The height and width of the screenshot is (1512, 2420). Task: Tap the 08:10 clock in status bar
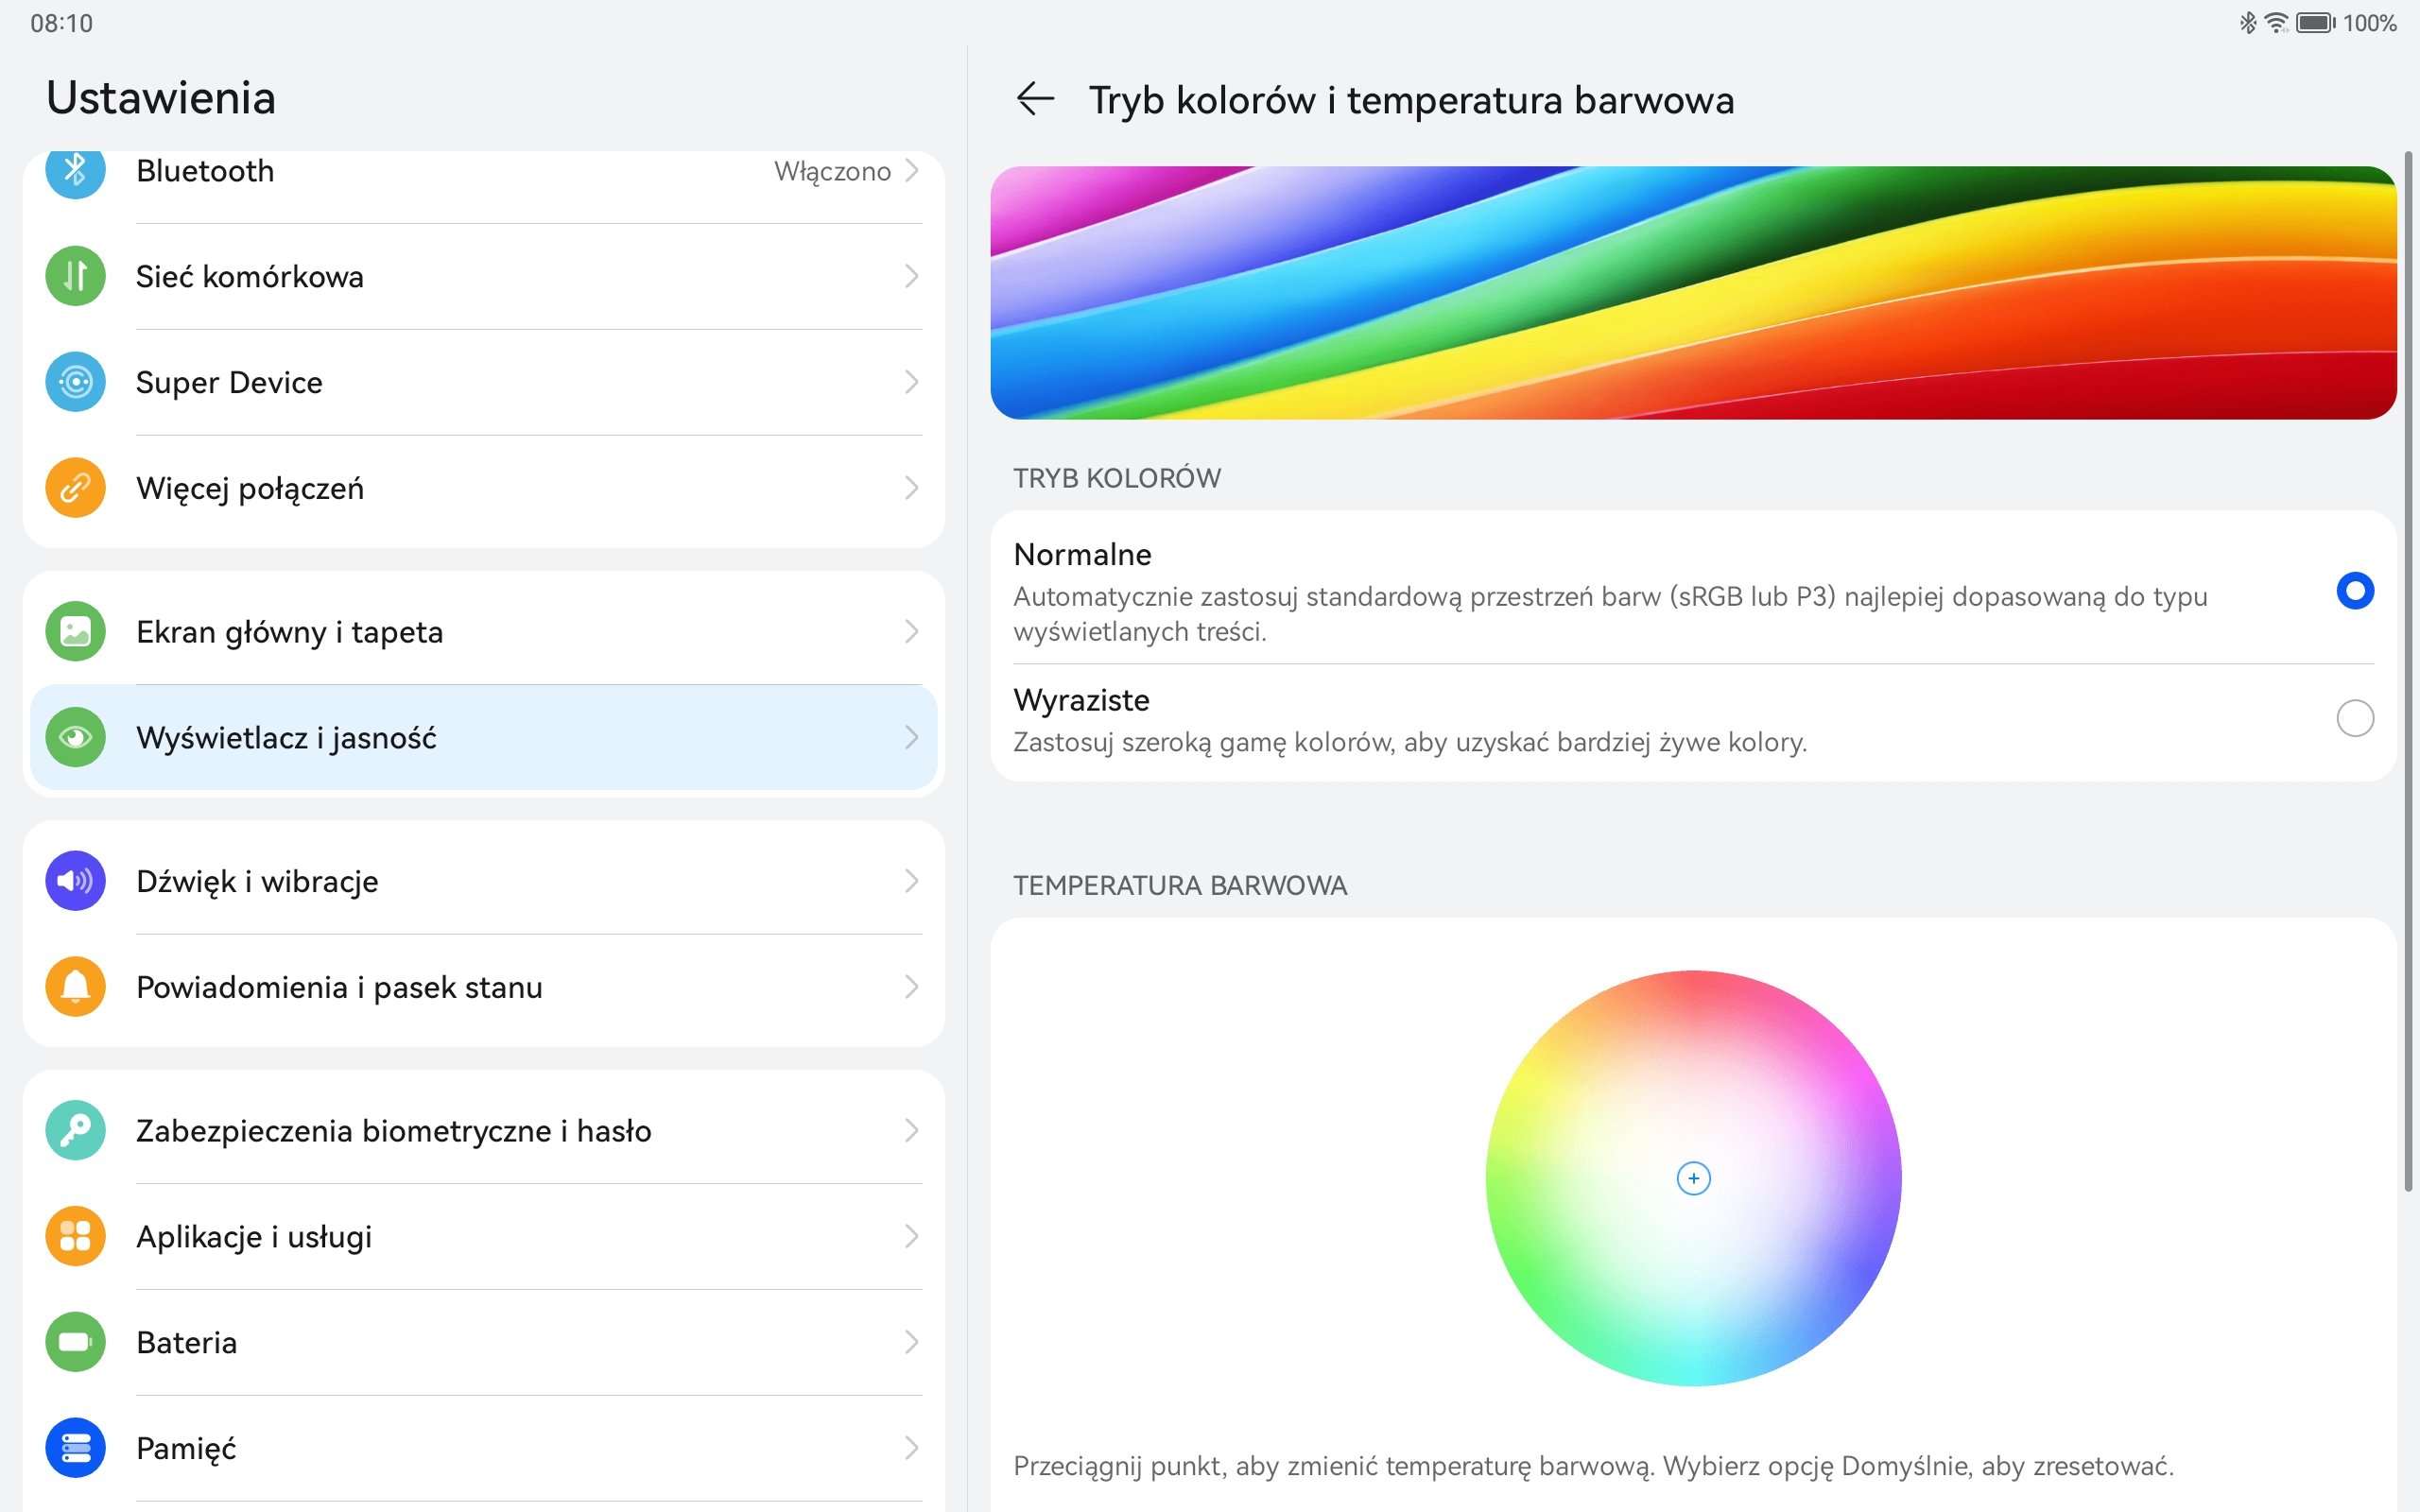point(61,22)
